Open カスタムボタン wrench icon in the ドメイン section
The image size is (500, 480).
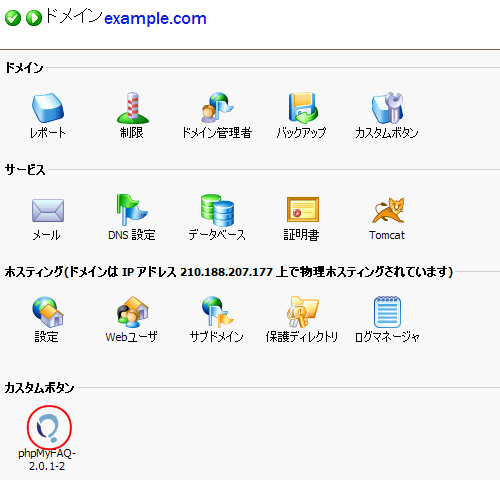(x=387, y=108)
